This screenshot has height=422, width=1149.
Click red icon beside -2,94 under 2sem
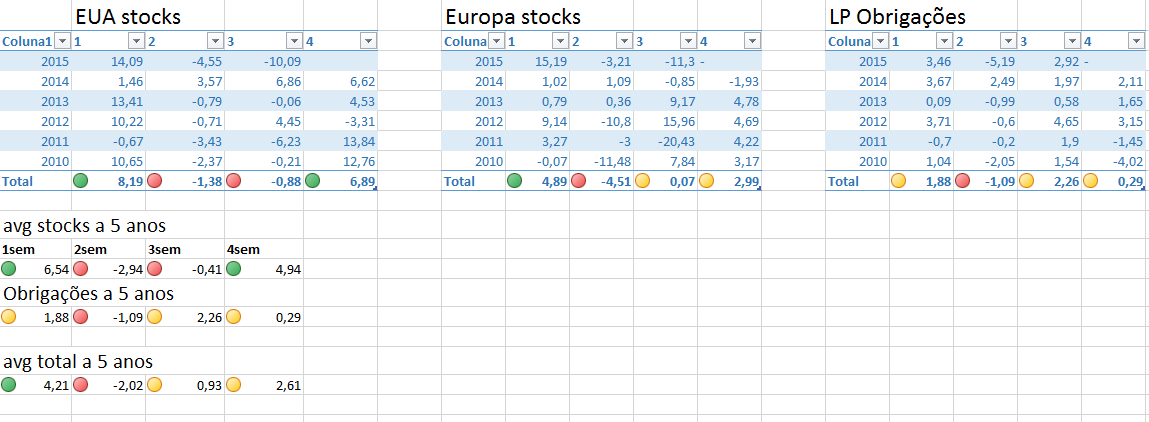(x=81, y=268)
